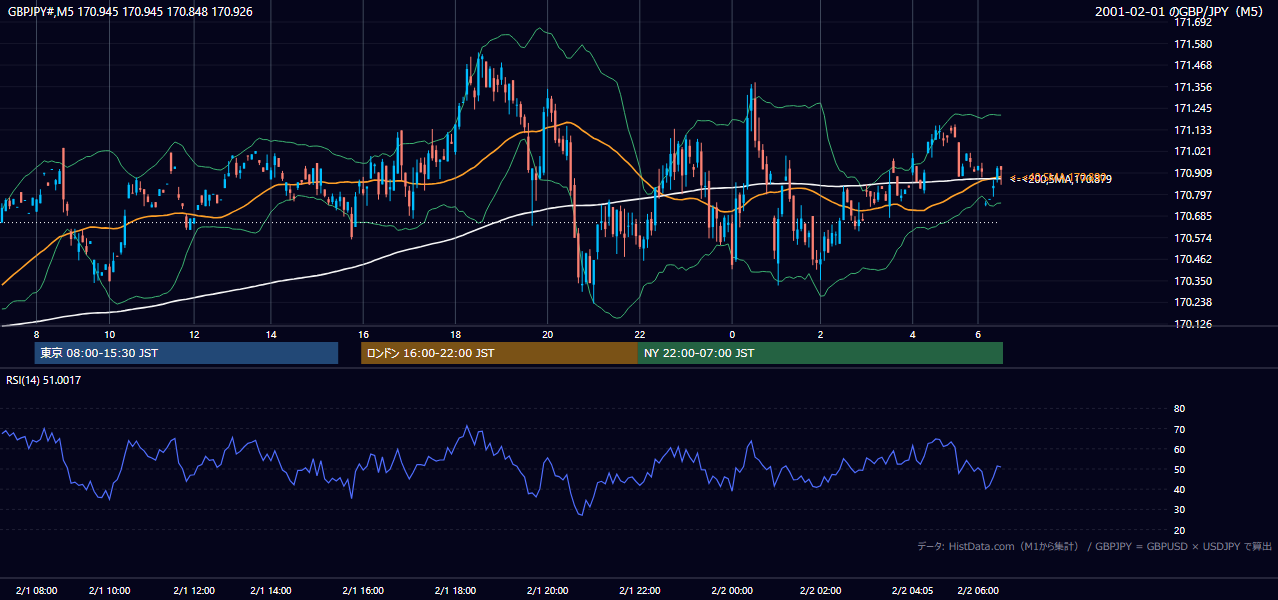
Task: Click bottom time label 2/2 00:00
Action: [732, 590]
